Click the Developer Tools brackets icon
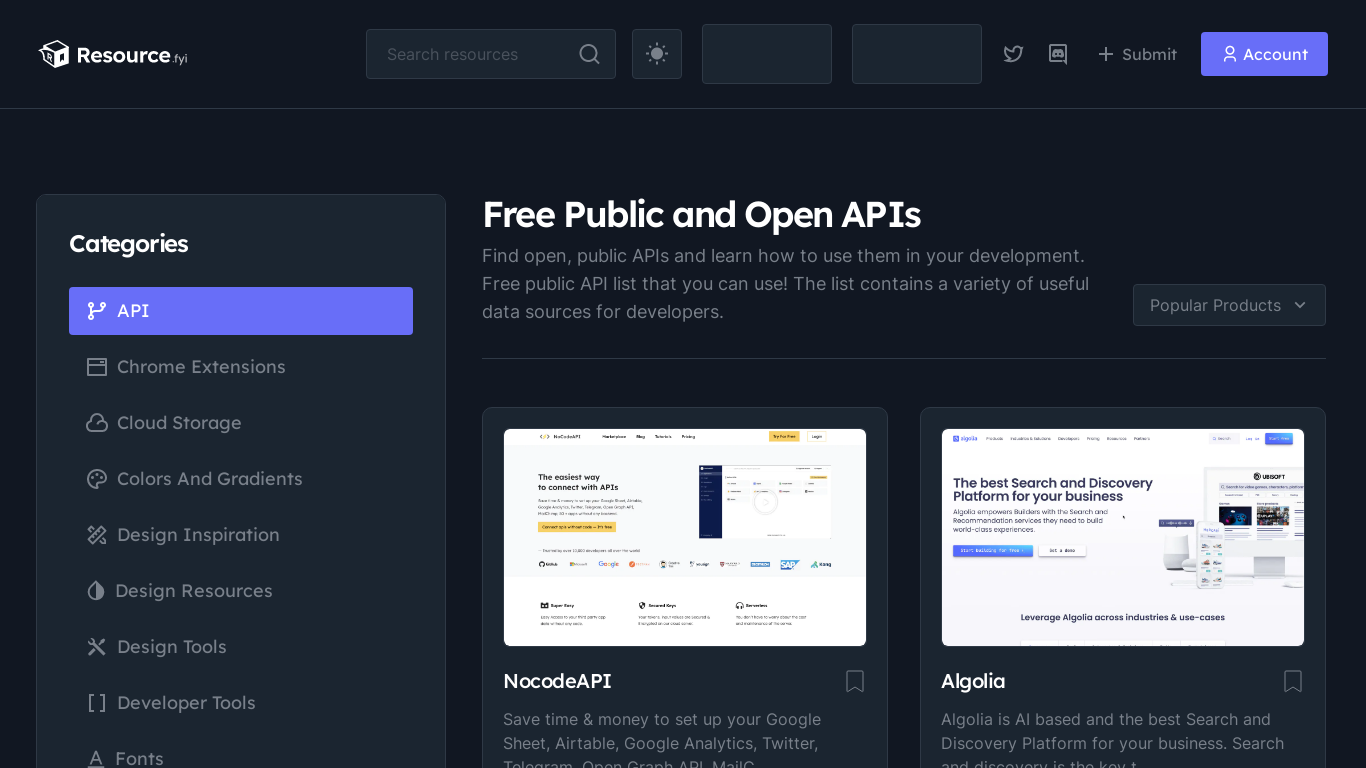The image size is (1366, 768). pos(96,703)
